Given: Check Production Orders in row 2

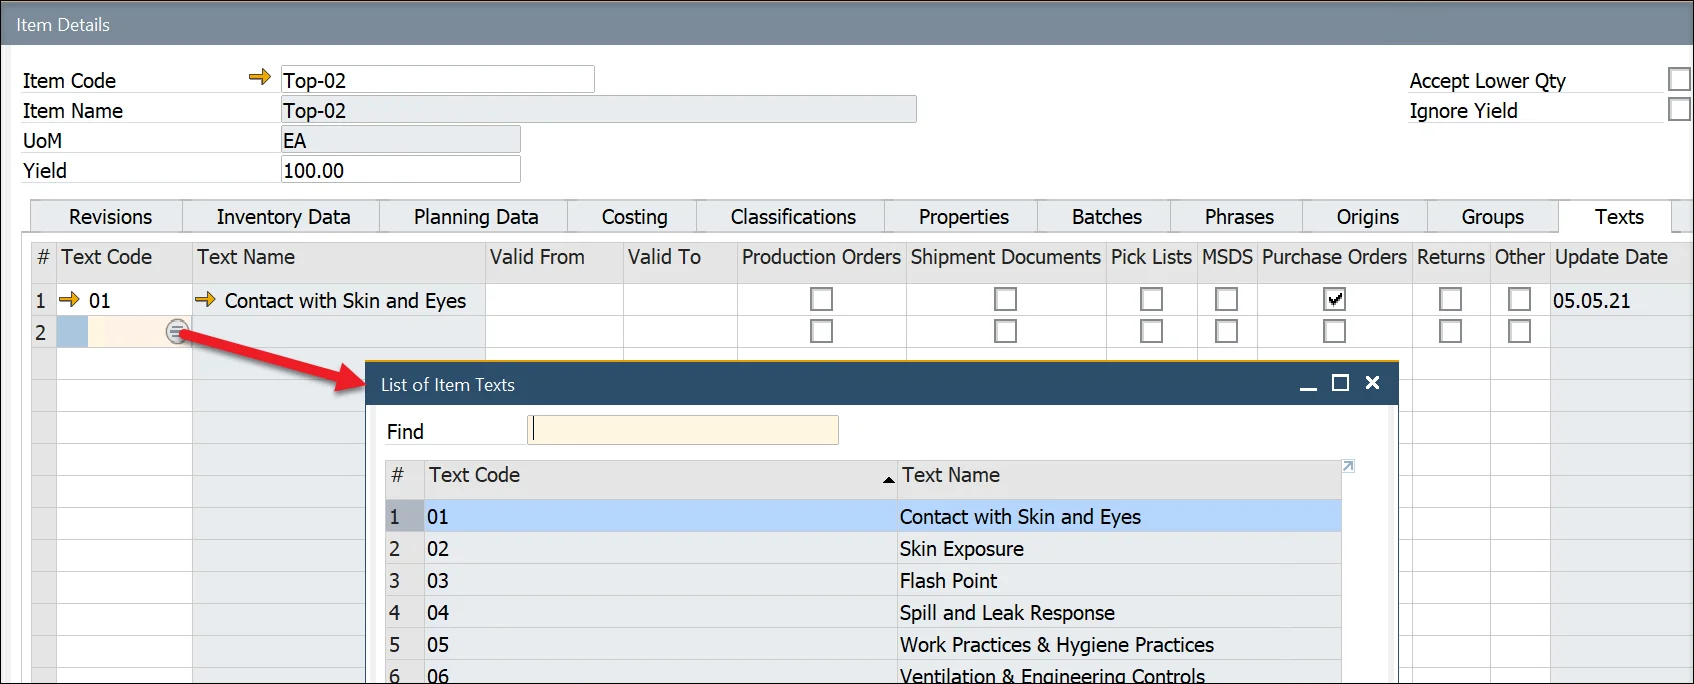Looking at the screenshot, I should click(x=821, y=331).
